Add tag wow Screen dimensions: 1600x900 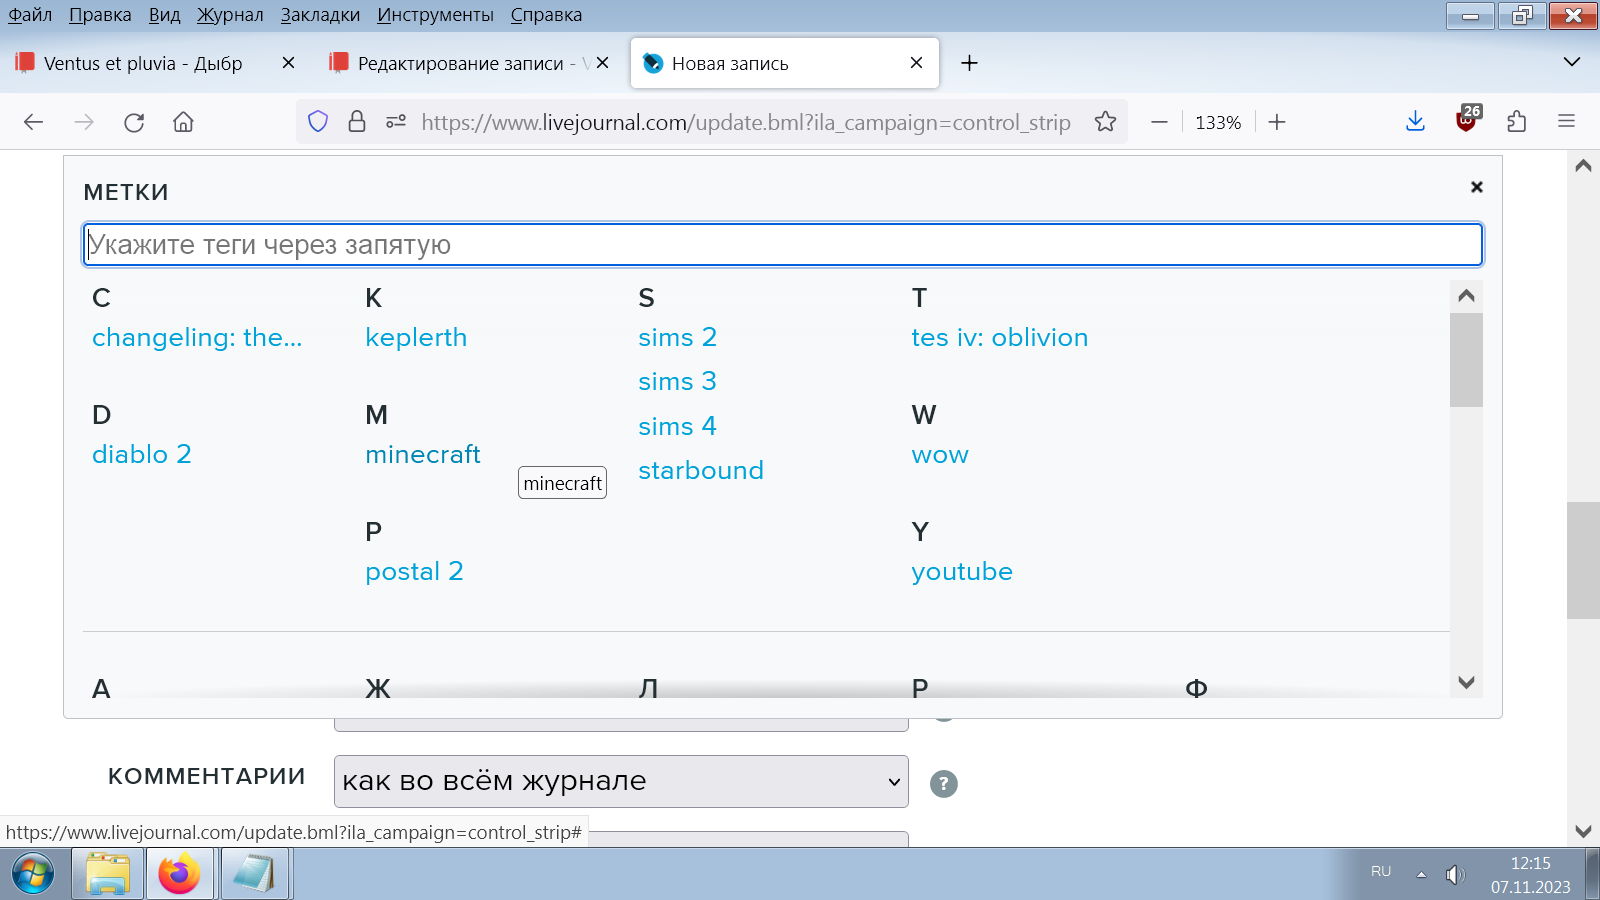(x=940, y=454)
